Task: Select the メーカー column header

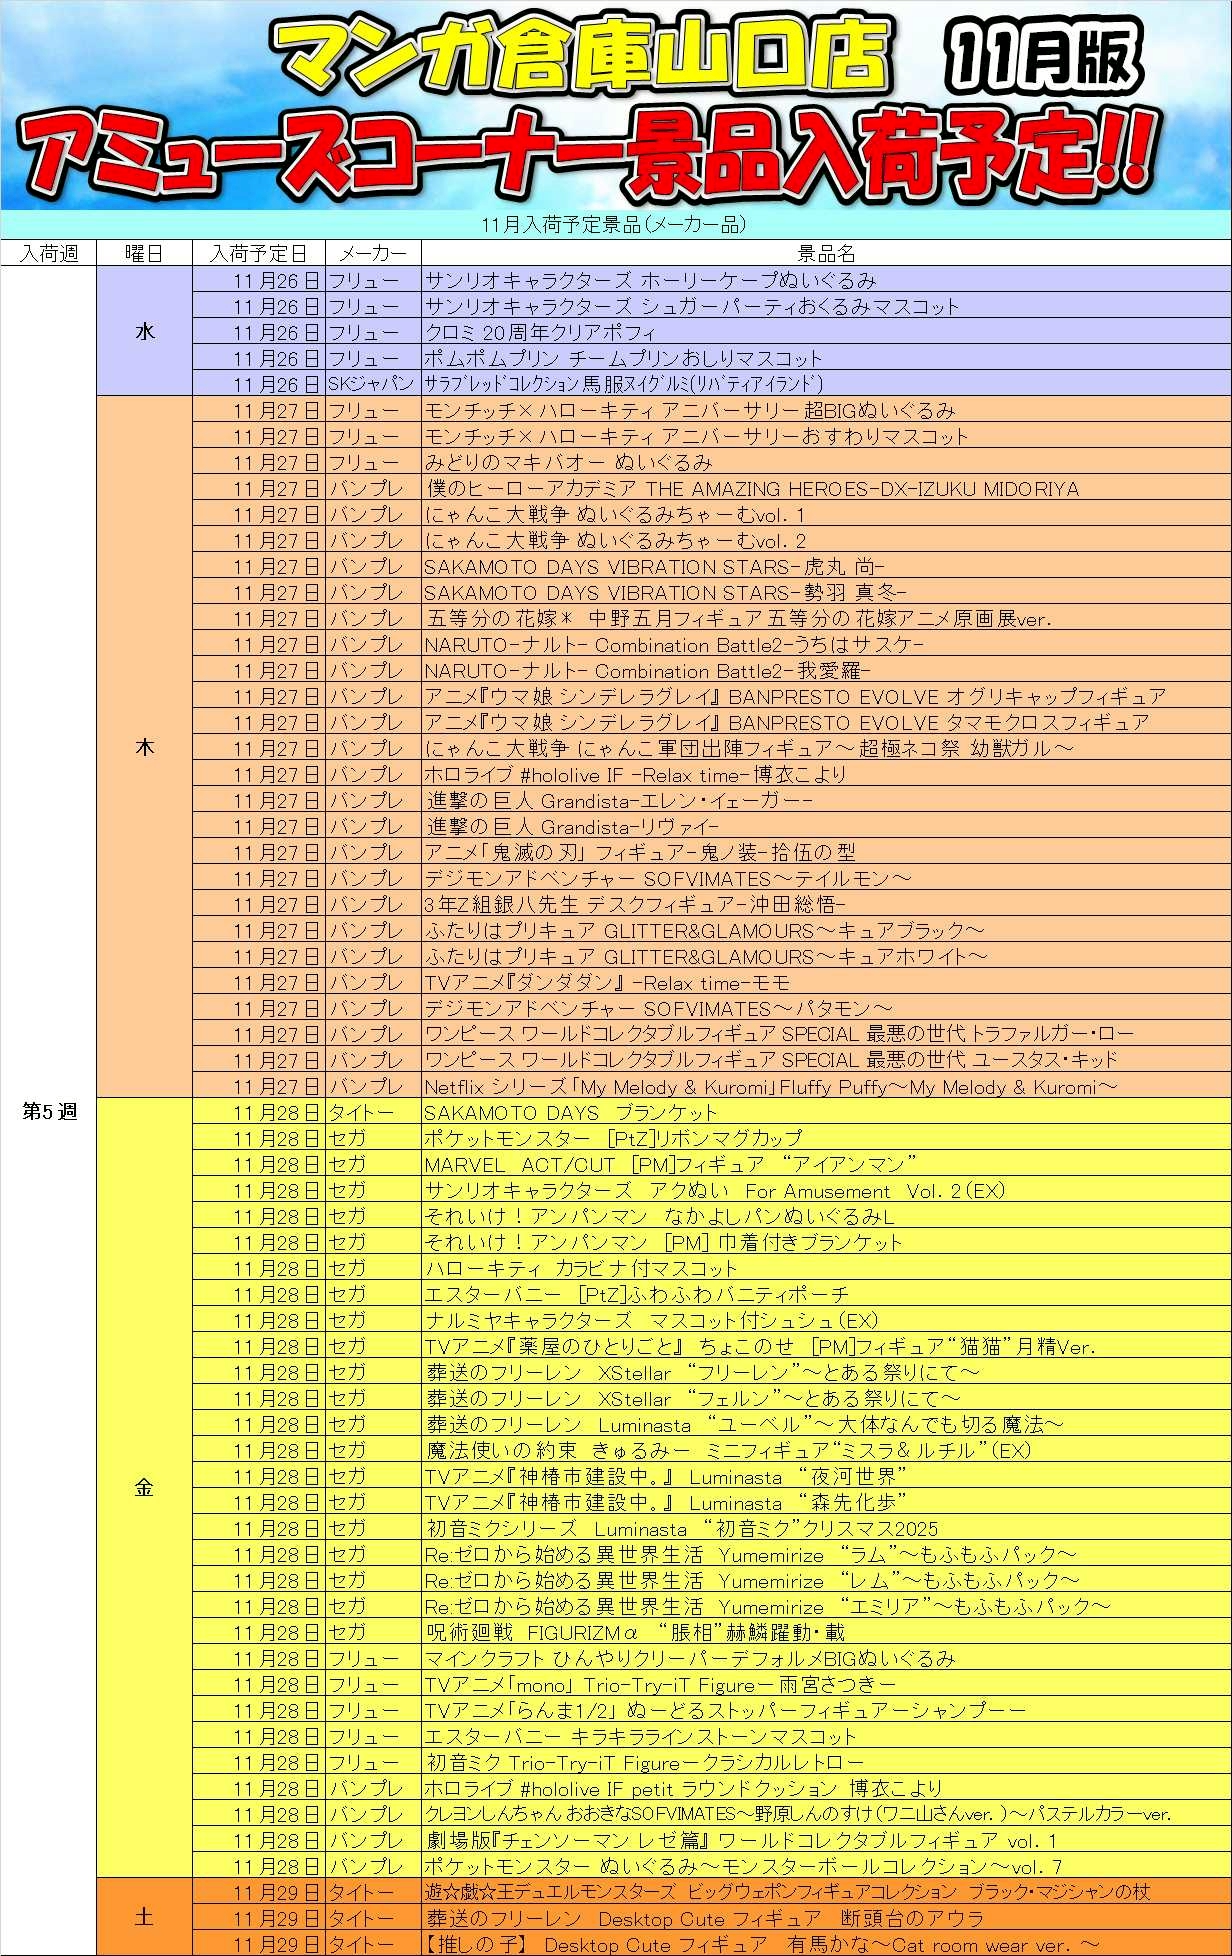Action: click(x=373, y=253)
